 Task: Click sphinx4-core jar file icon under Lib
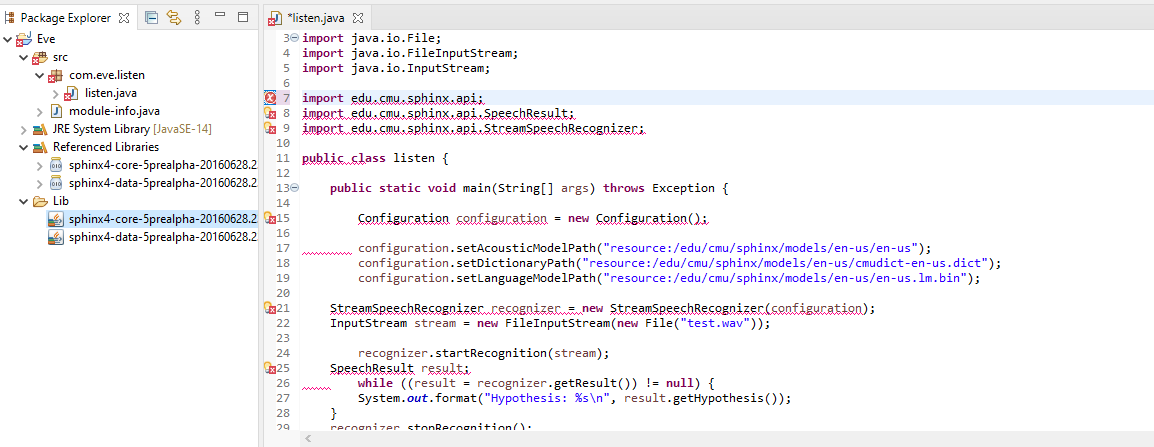point(56,219)
